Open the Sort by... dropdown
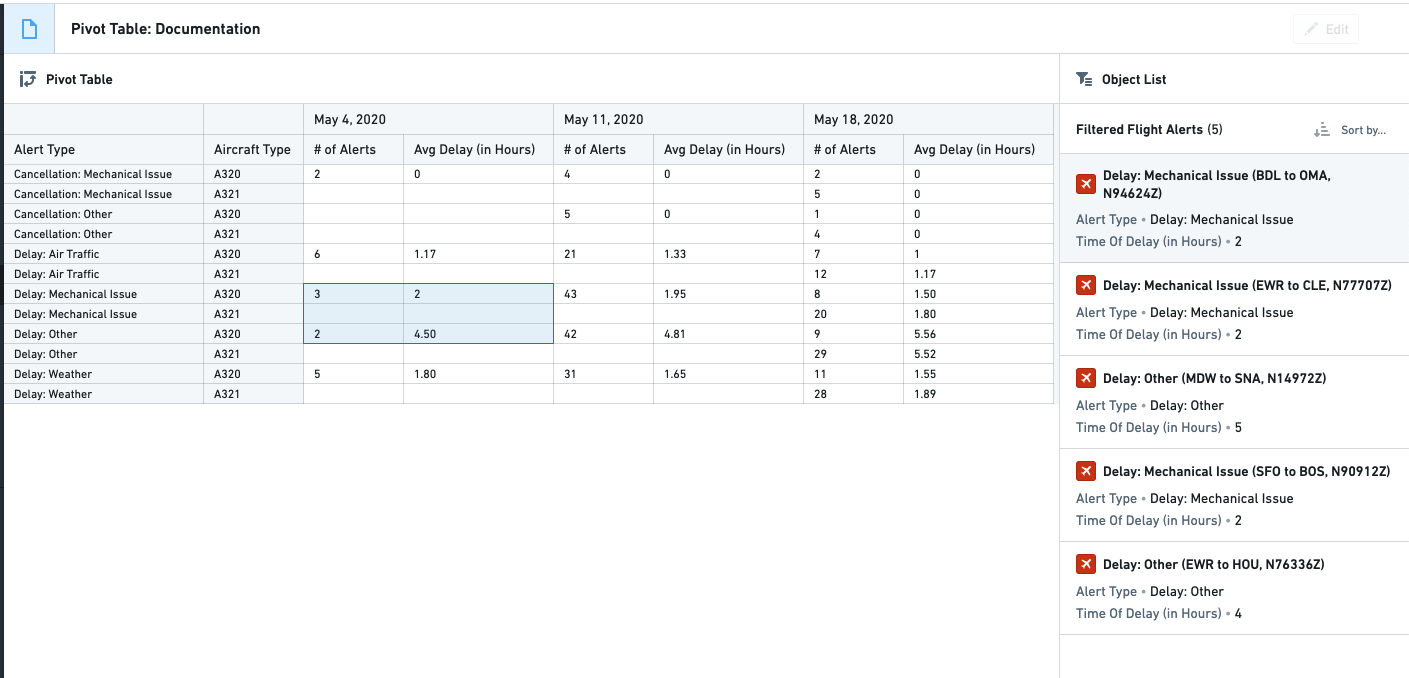This screenshot has height=678, width=1409. click(x=1351, y=130)
